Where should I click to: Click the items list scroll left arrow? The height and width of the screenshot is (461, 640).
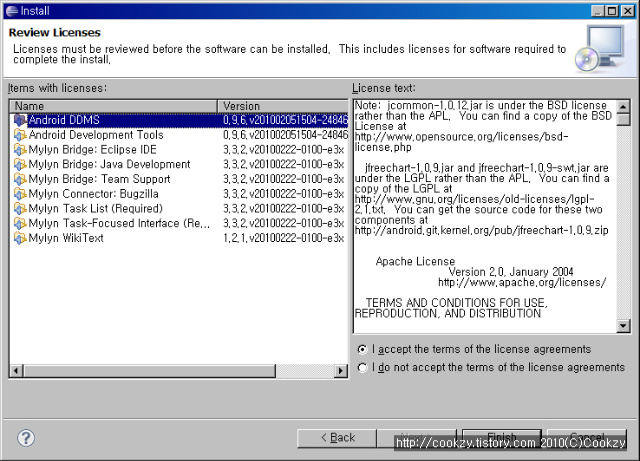tap(16, 371)
